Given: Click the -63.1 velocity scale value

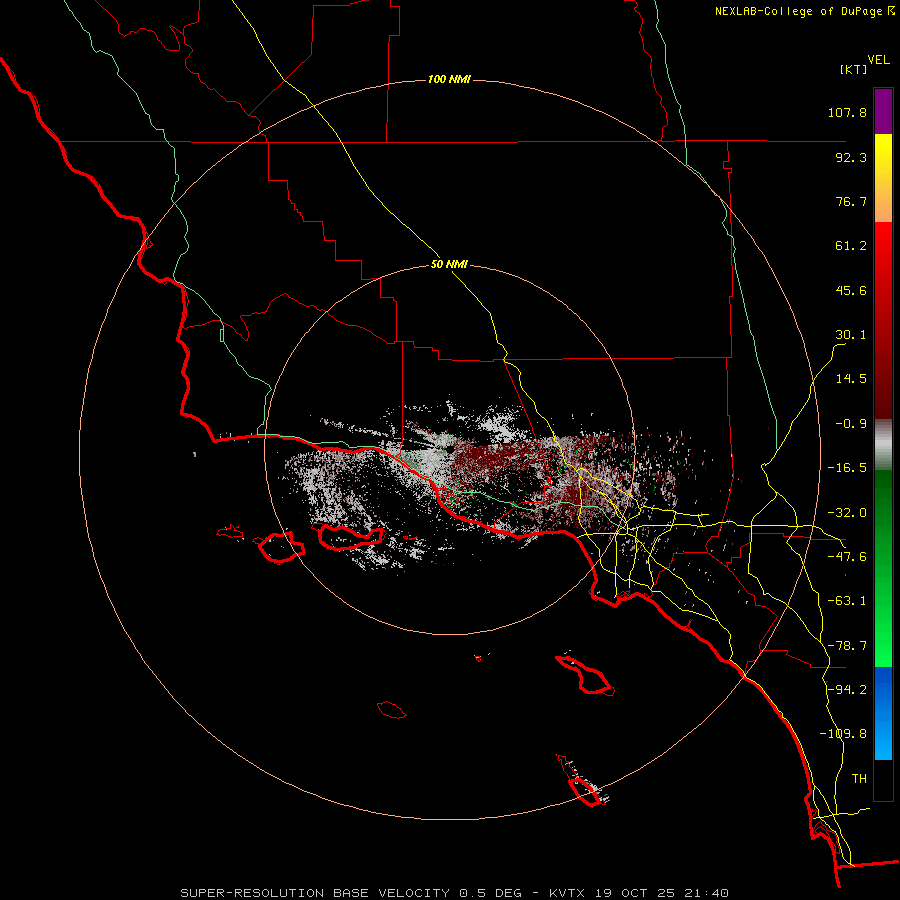Looking at the screenshot, I should [847, 601].
